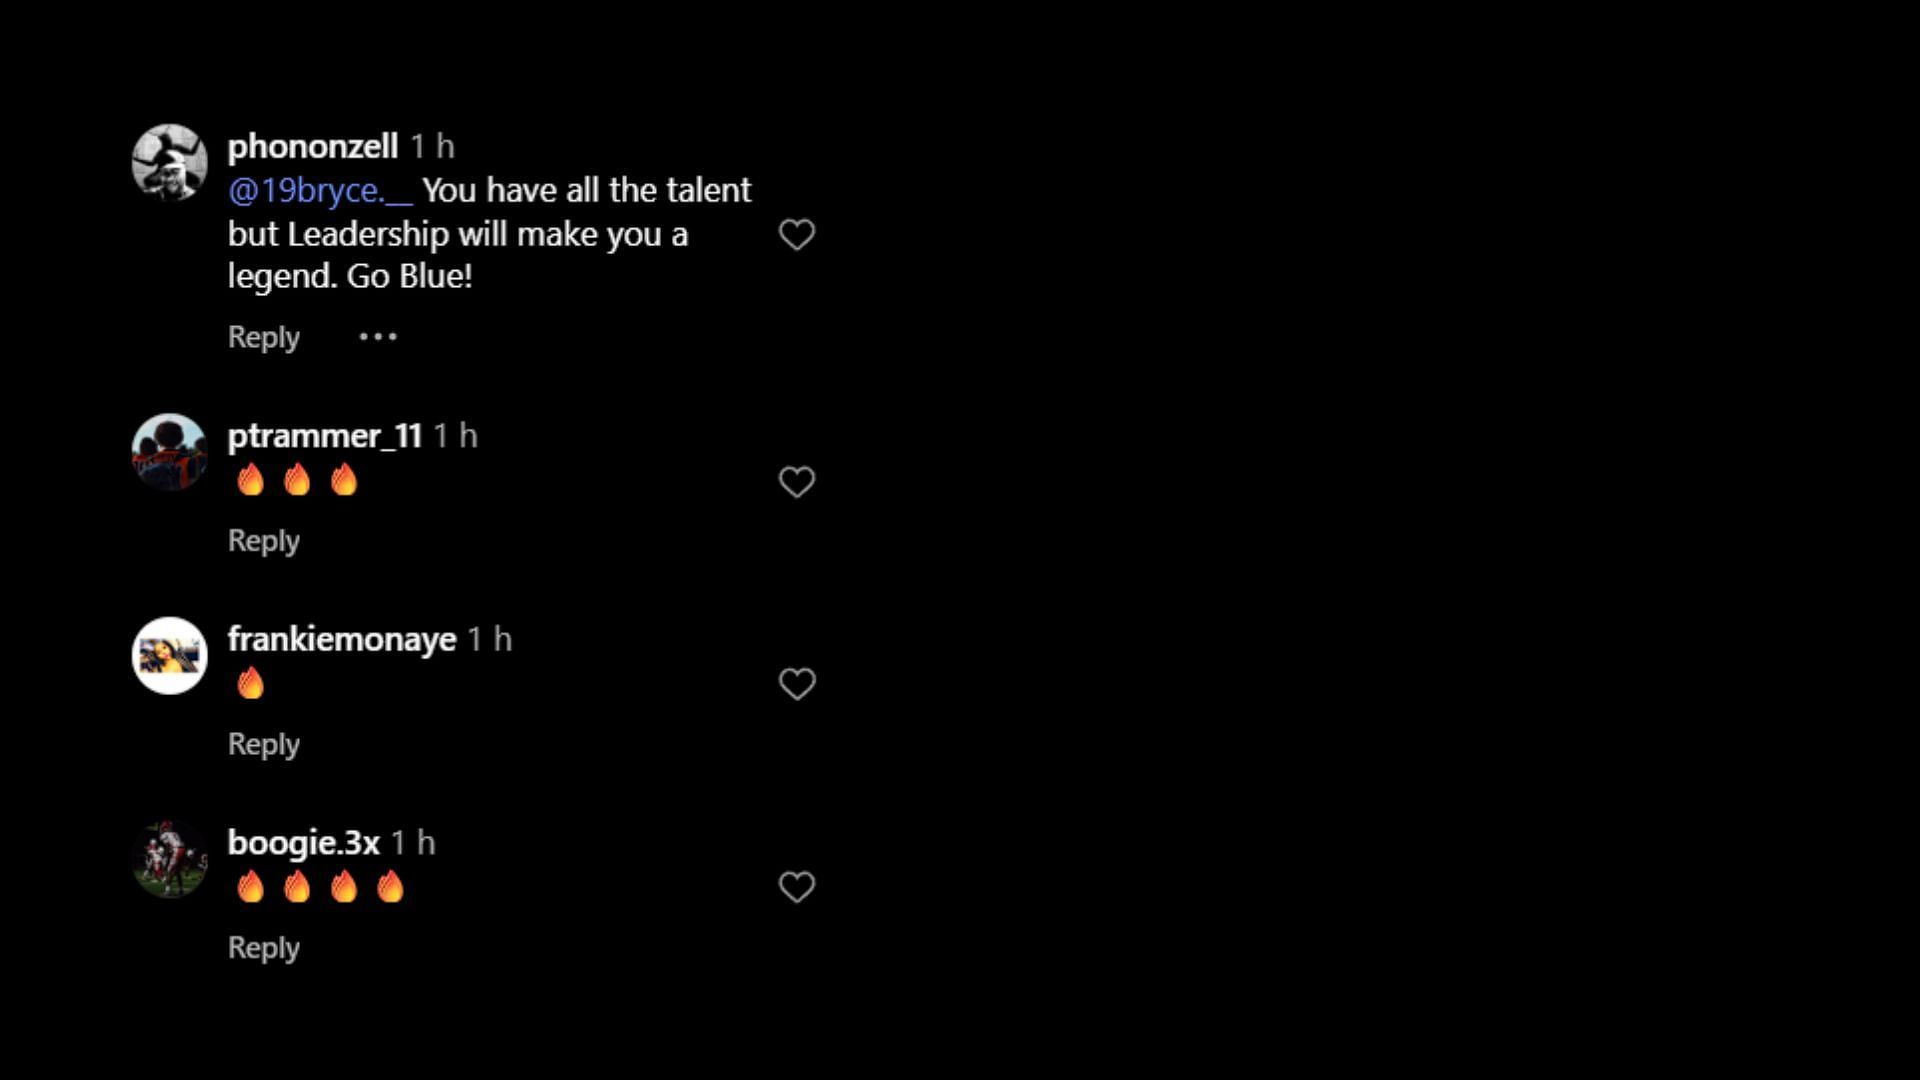Viewport: 1920px width, 1080px height.
Task: Like boogie.3x's comment using the heart
Action: [x=797, y=887]
